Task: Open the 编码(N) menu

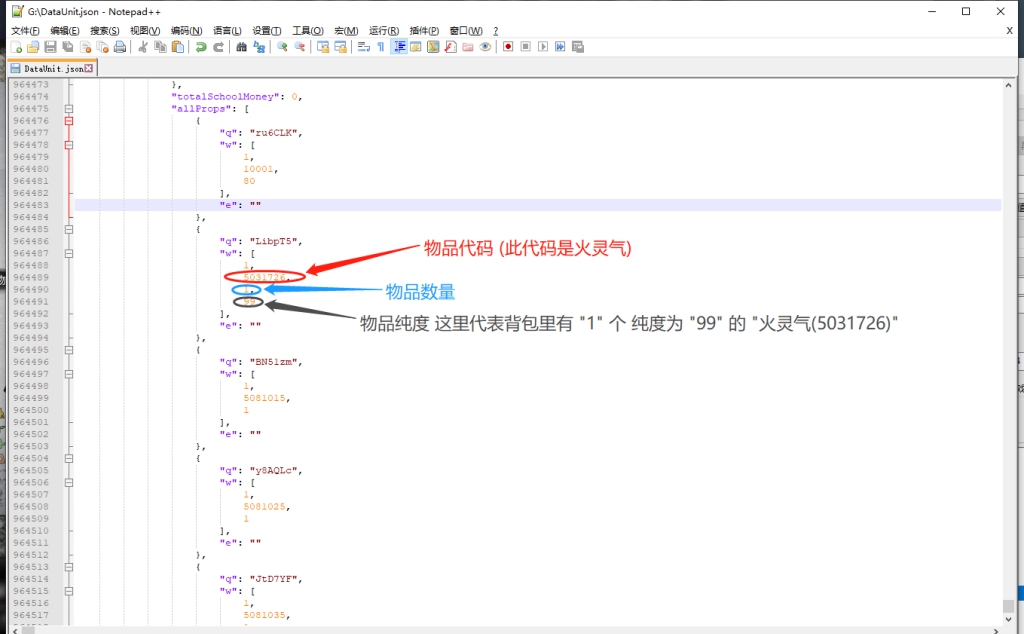Action: click(x=187, y=31)
